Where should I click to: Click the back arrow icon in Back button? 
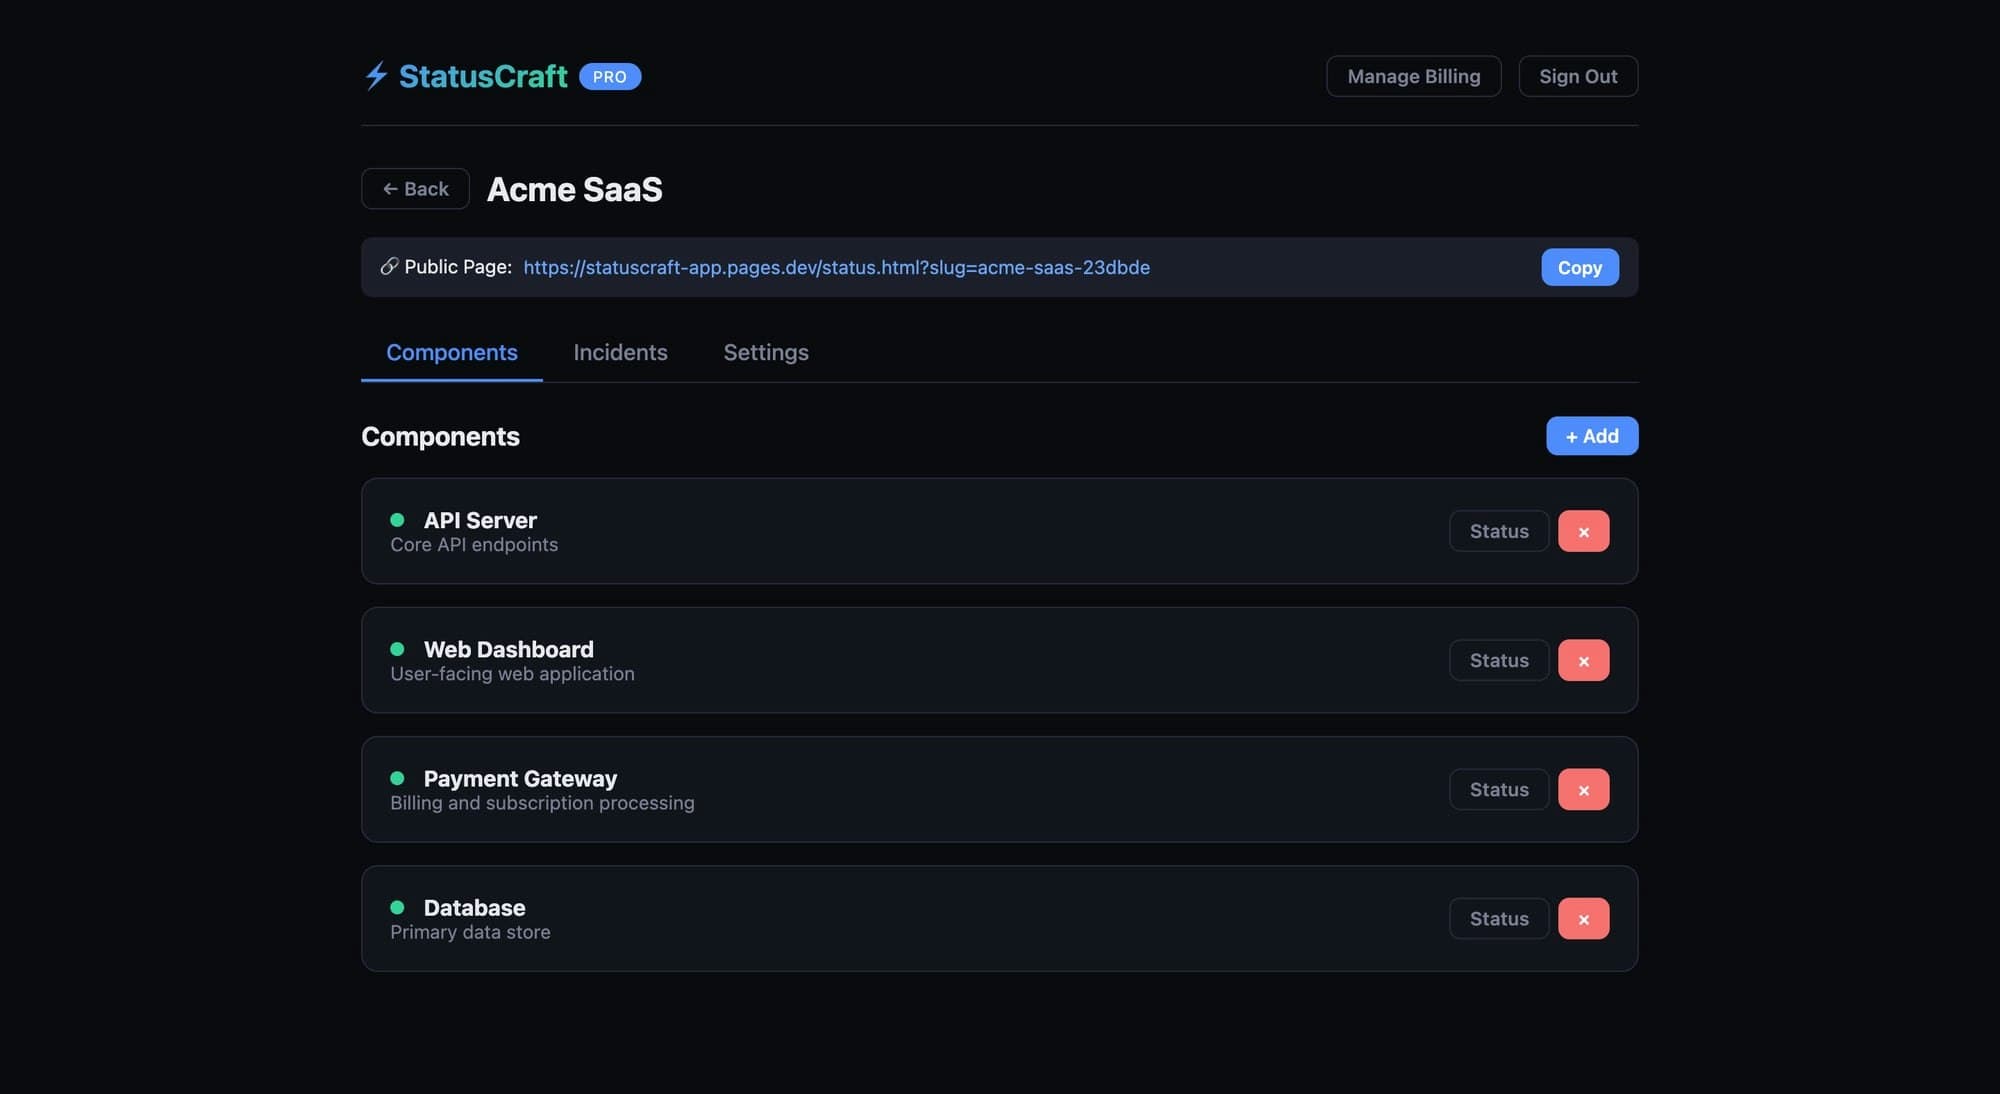point(391,188)
